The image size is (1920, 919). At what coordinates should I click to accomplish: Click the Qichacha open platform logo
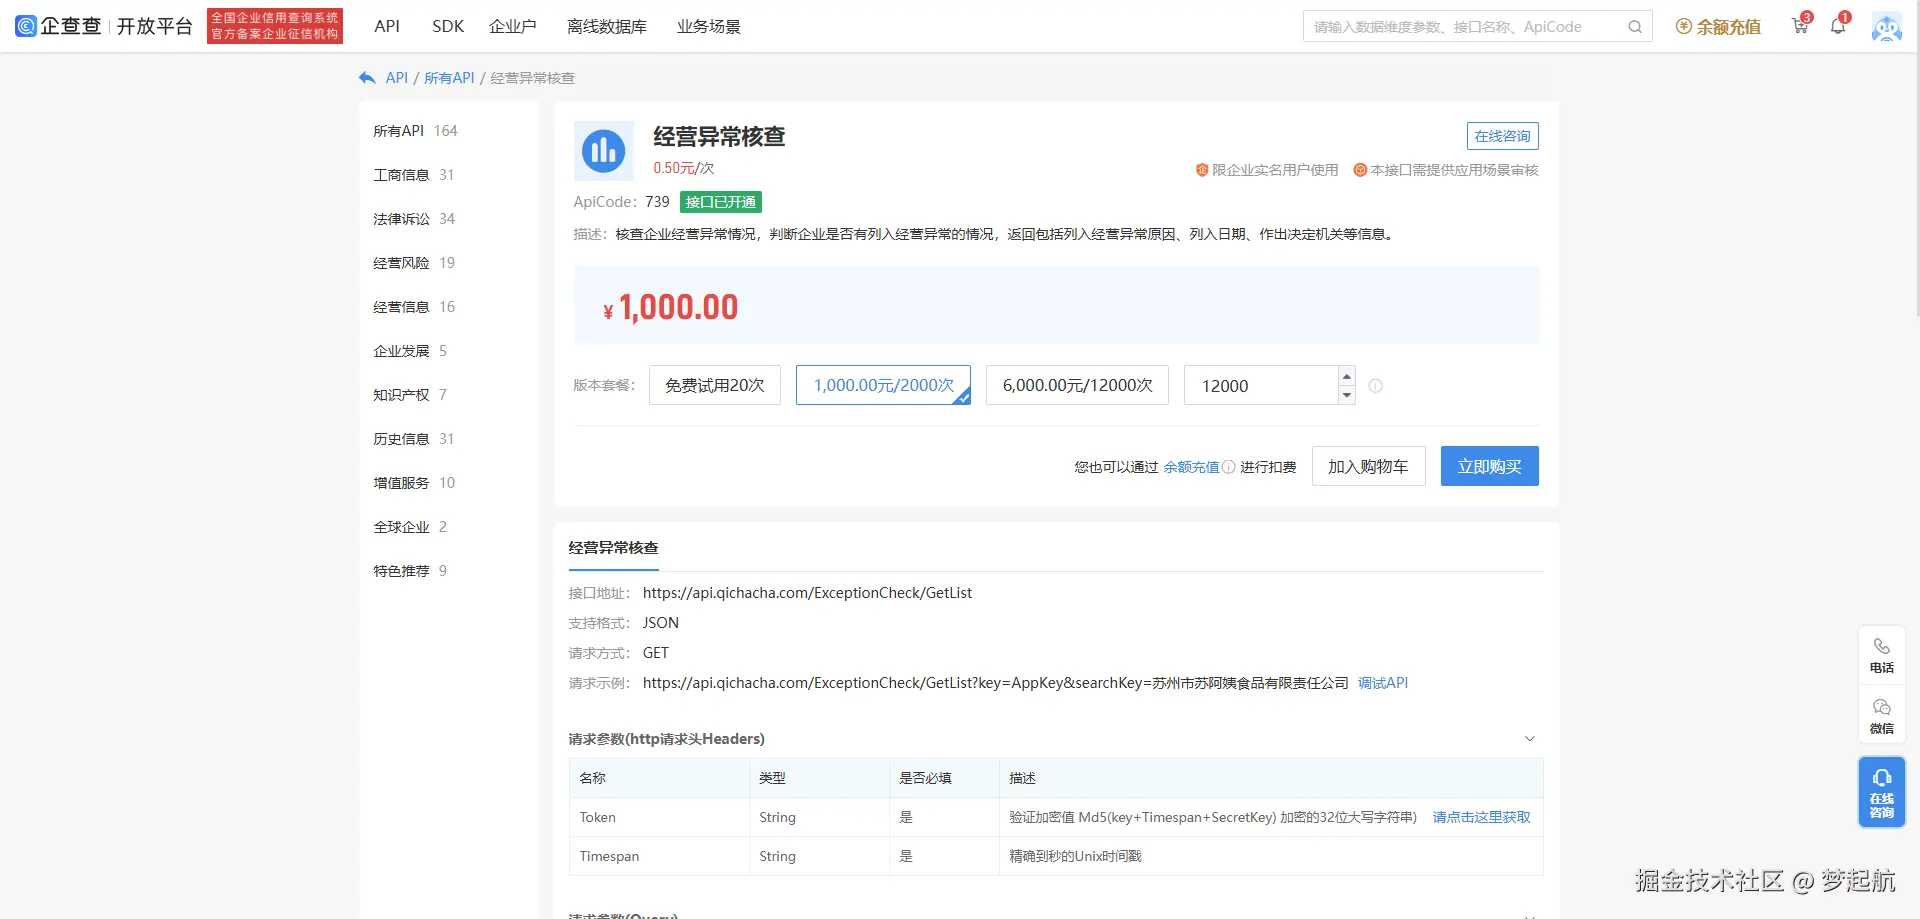pos(104,26)
